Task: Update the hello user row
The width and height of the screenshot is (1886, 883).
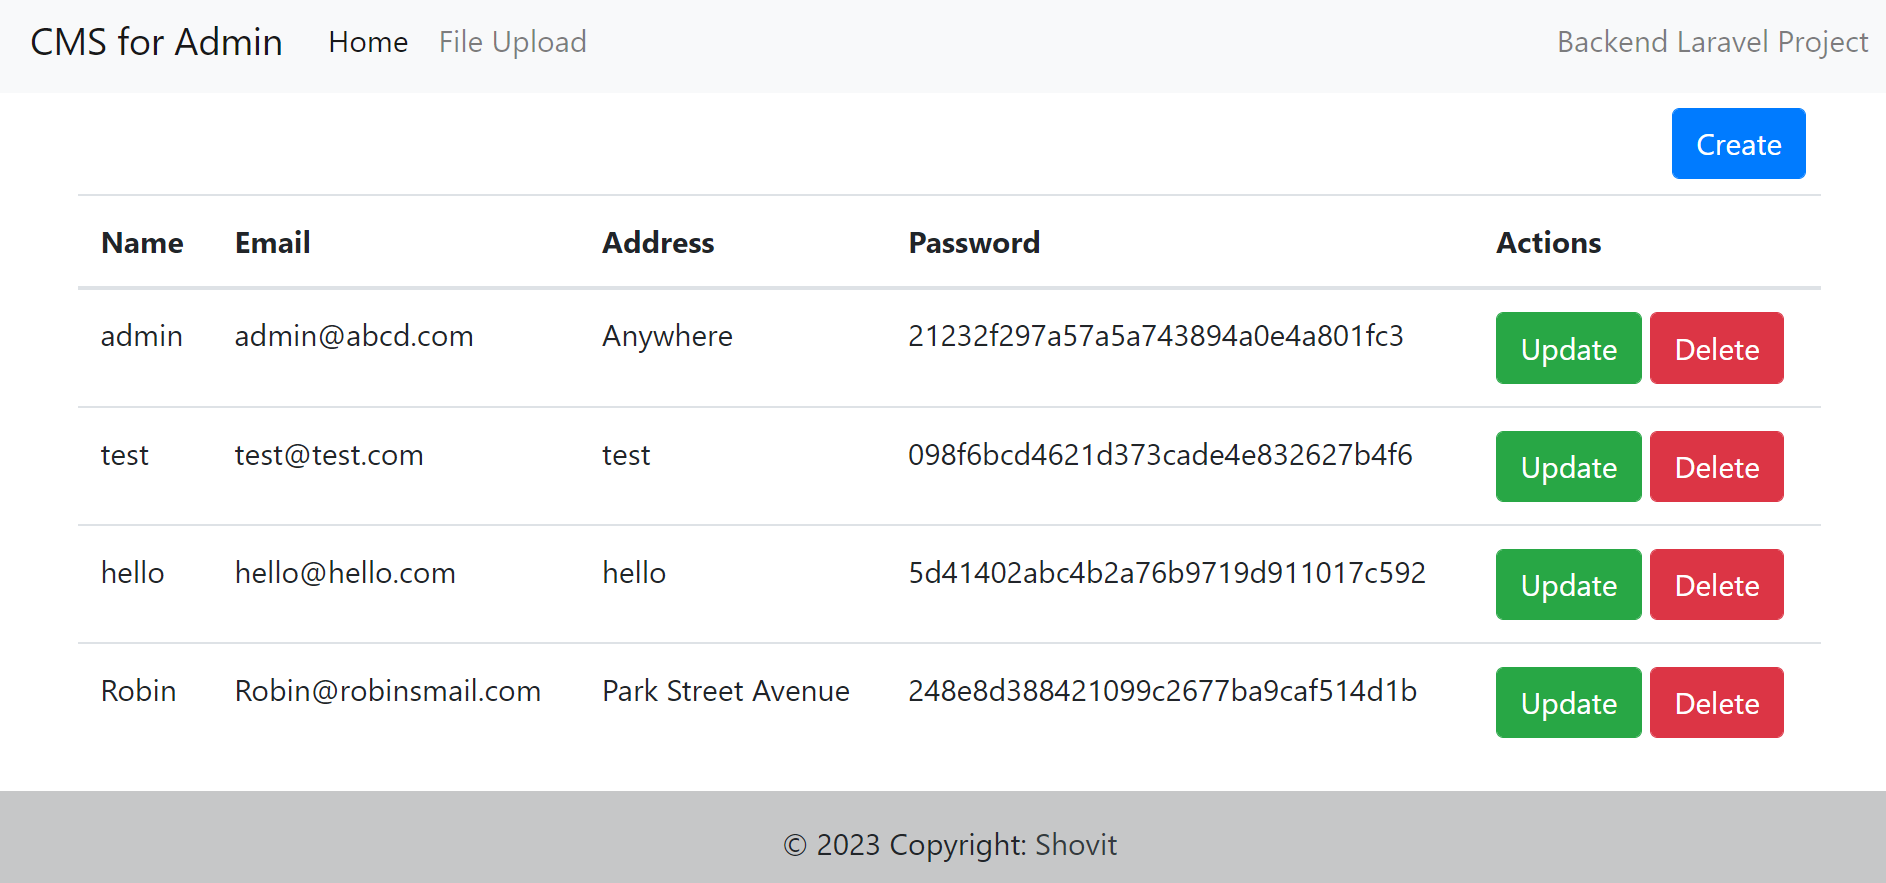Action: pyautogui.click(x=1568, y=584)
